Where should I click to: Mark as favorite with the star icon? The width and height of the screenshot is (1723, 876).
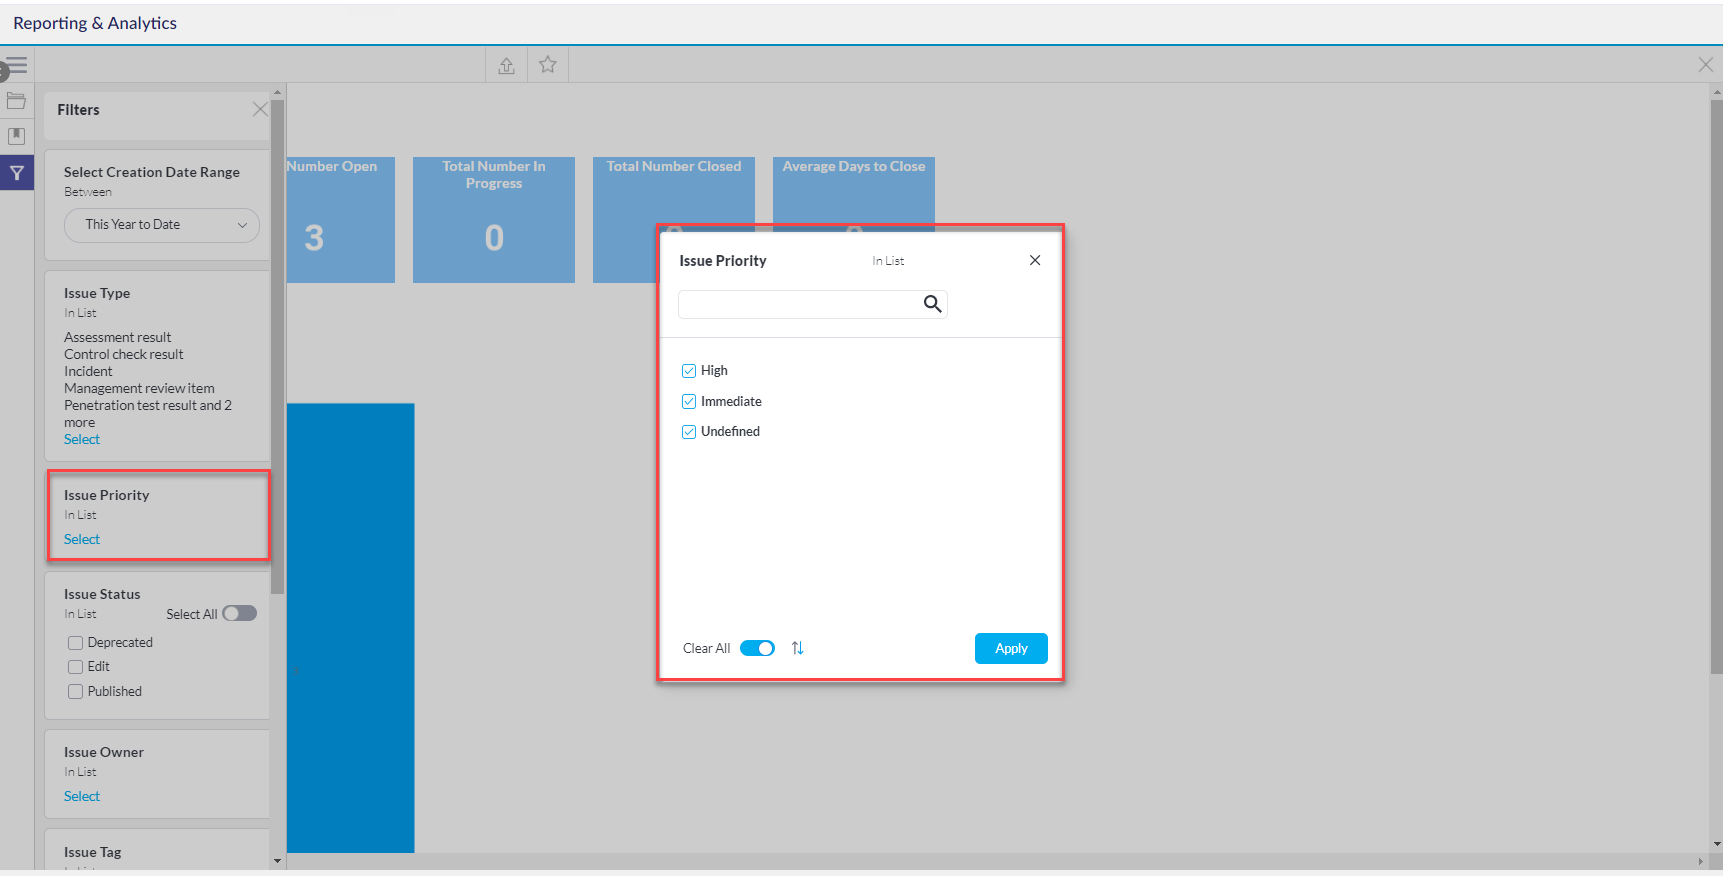[547, 65]
